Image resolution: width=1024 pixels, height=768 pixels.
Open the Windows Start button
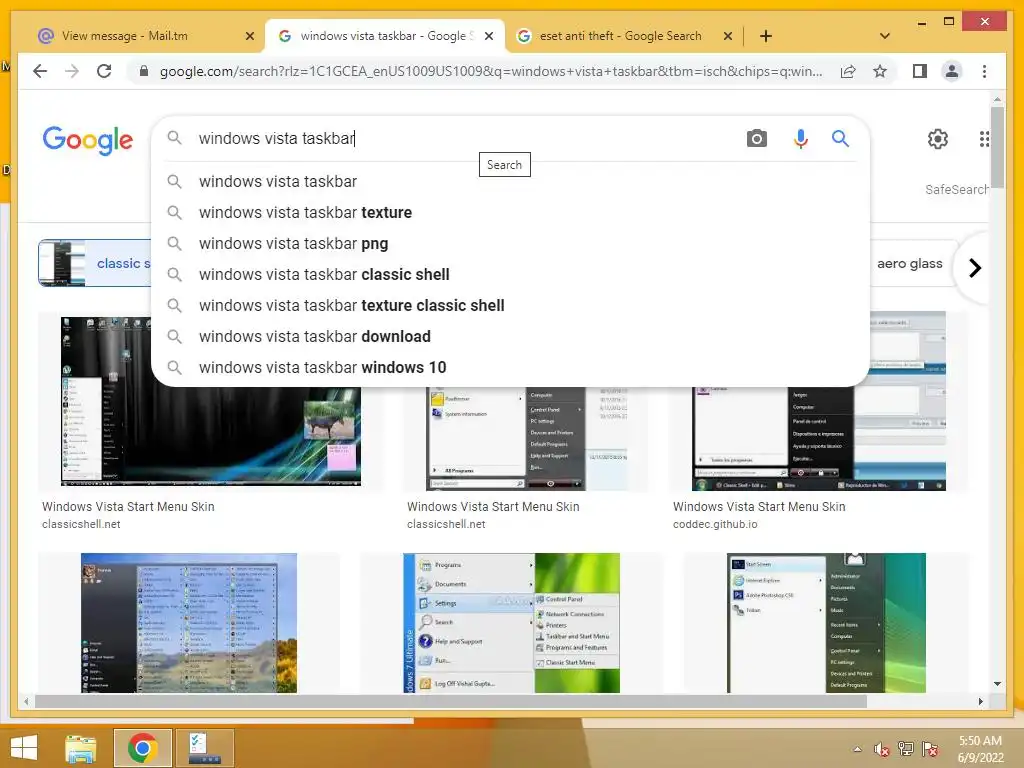24,748
